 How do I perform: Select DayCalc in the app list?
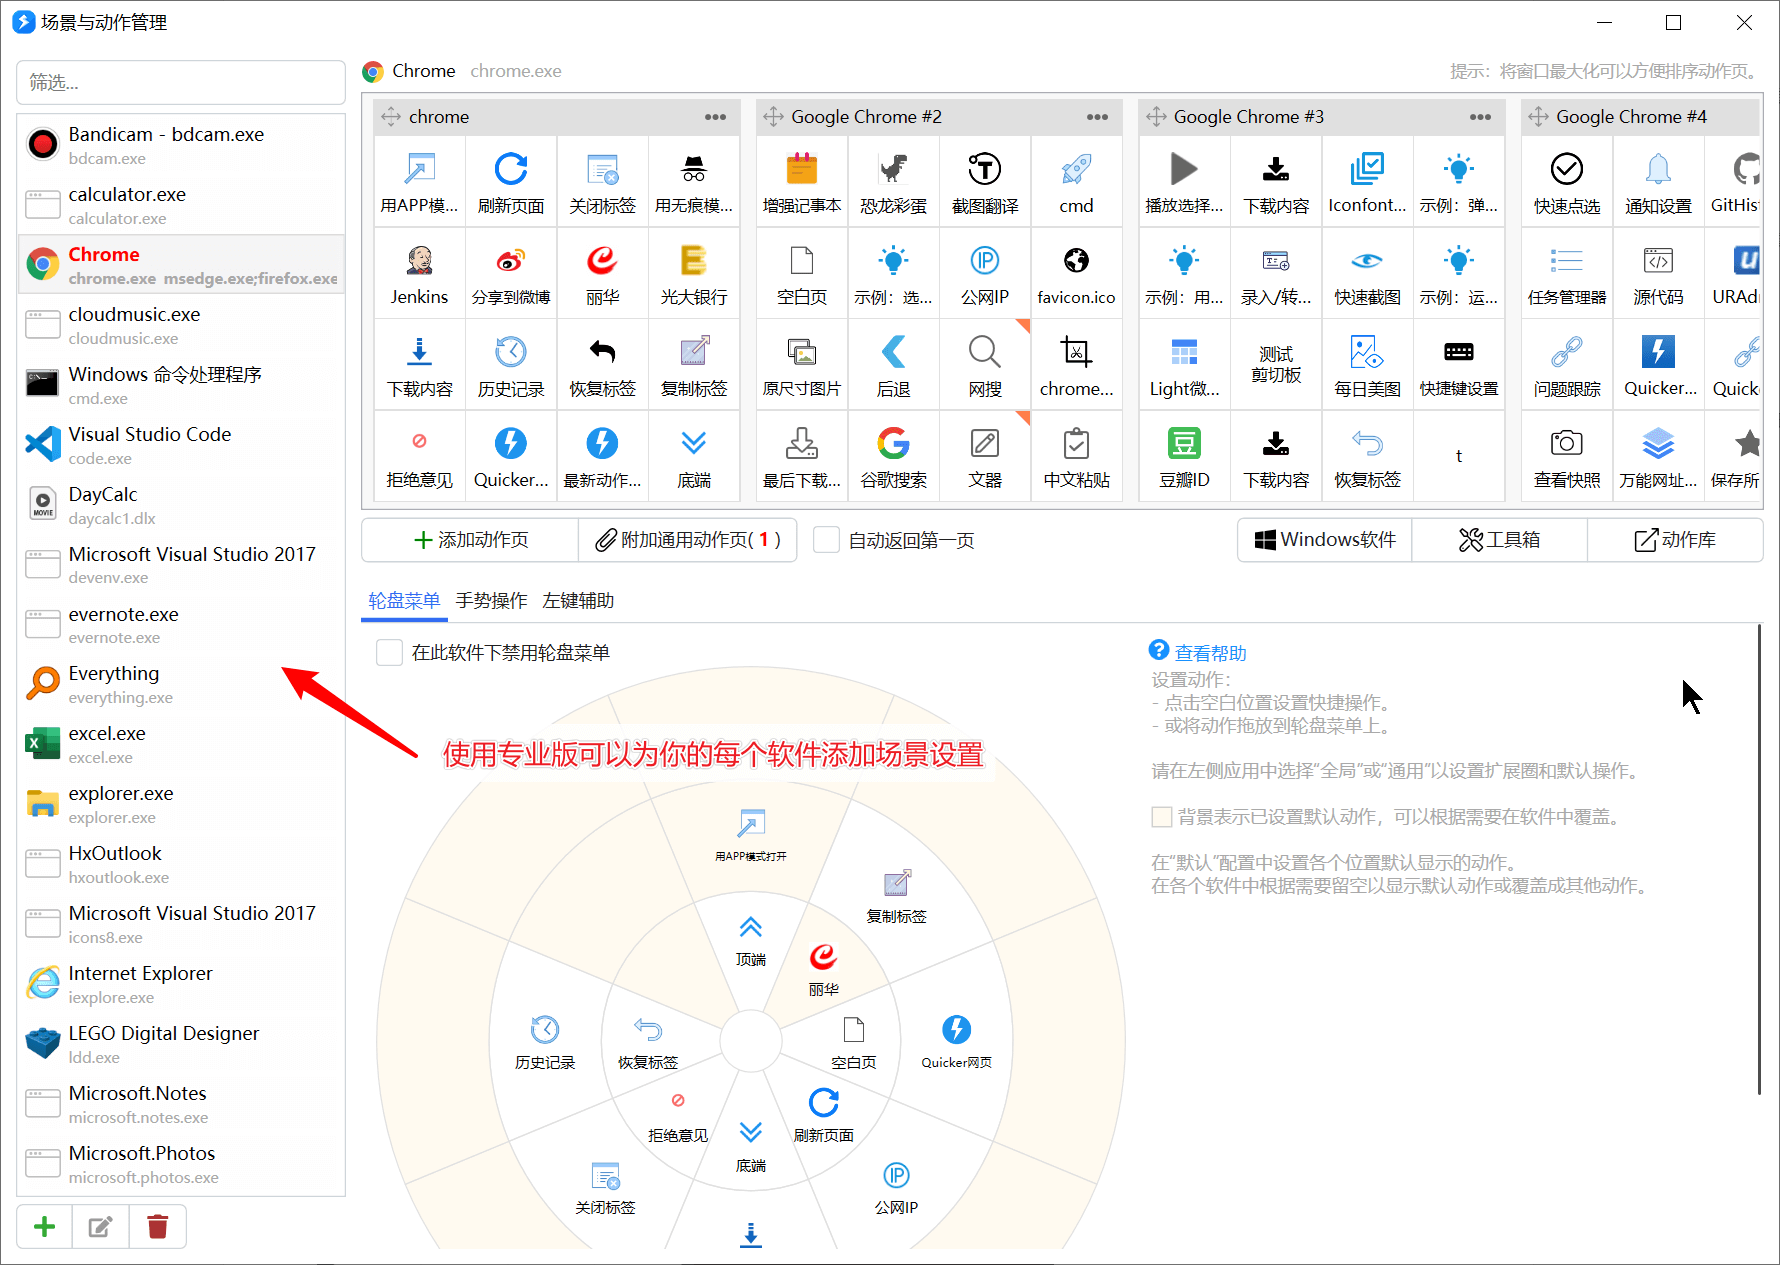pos(181,505)
